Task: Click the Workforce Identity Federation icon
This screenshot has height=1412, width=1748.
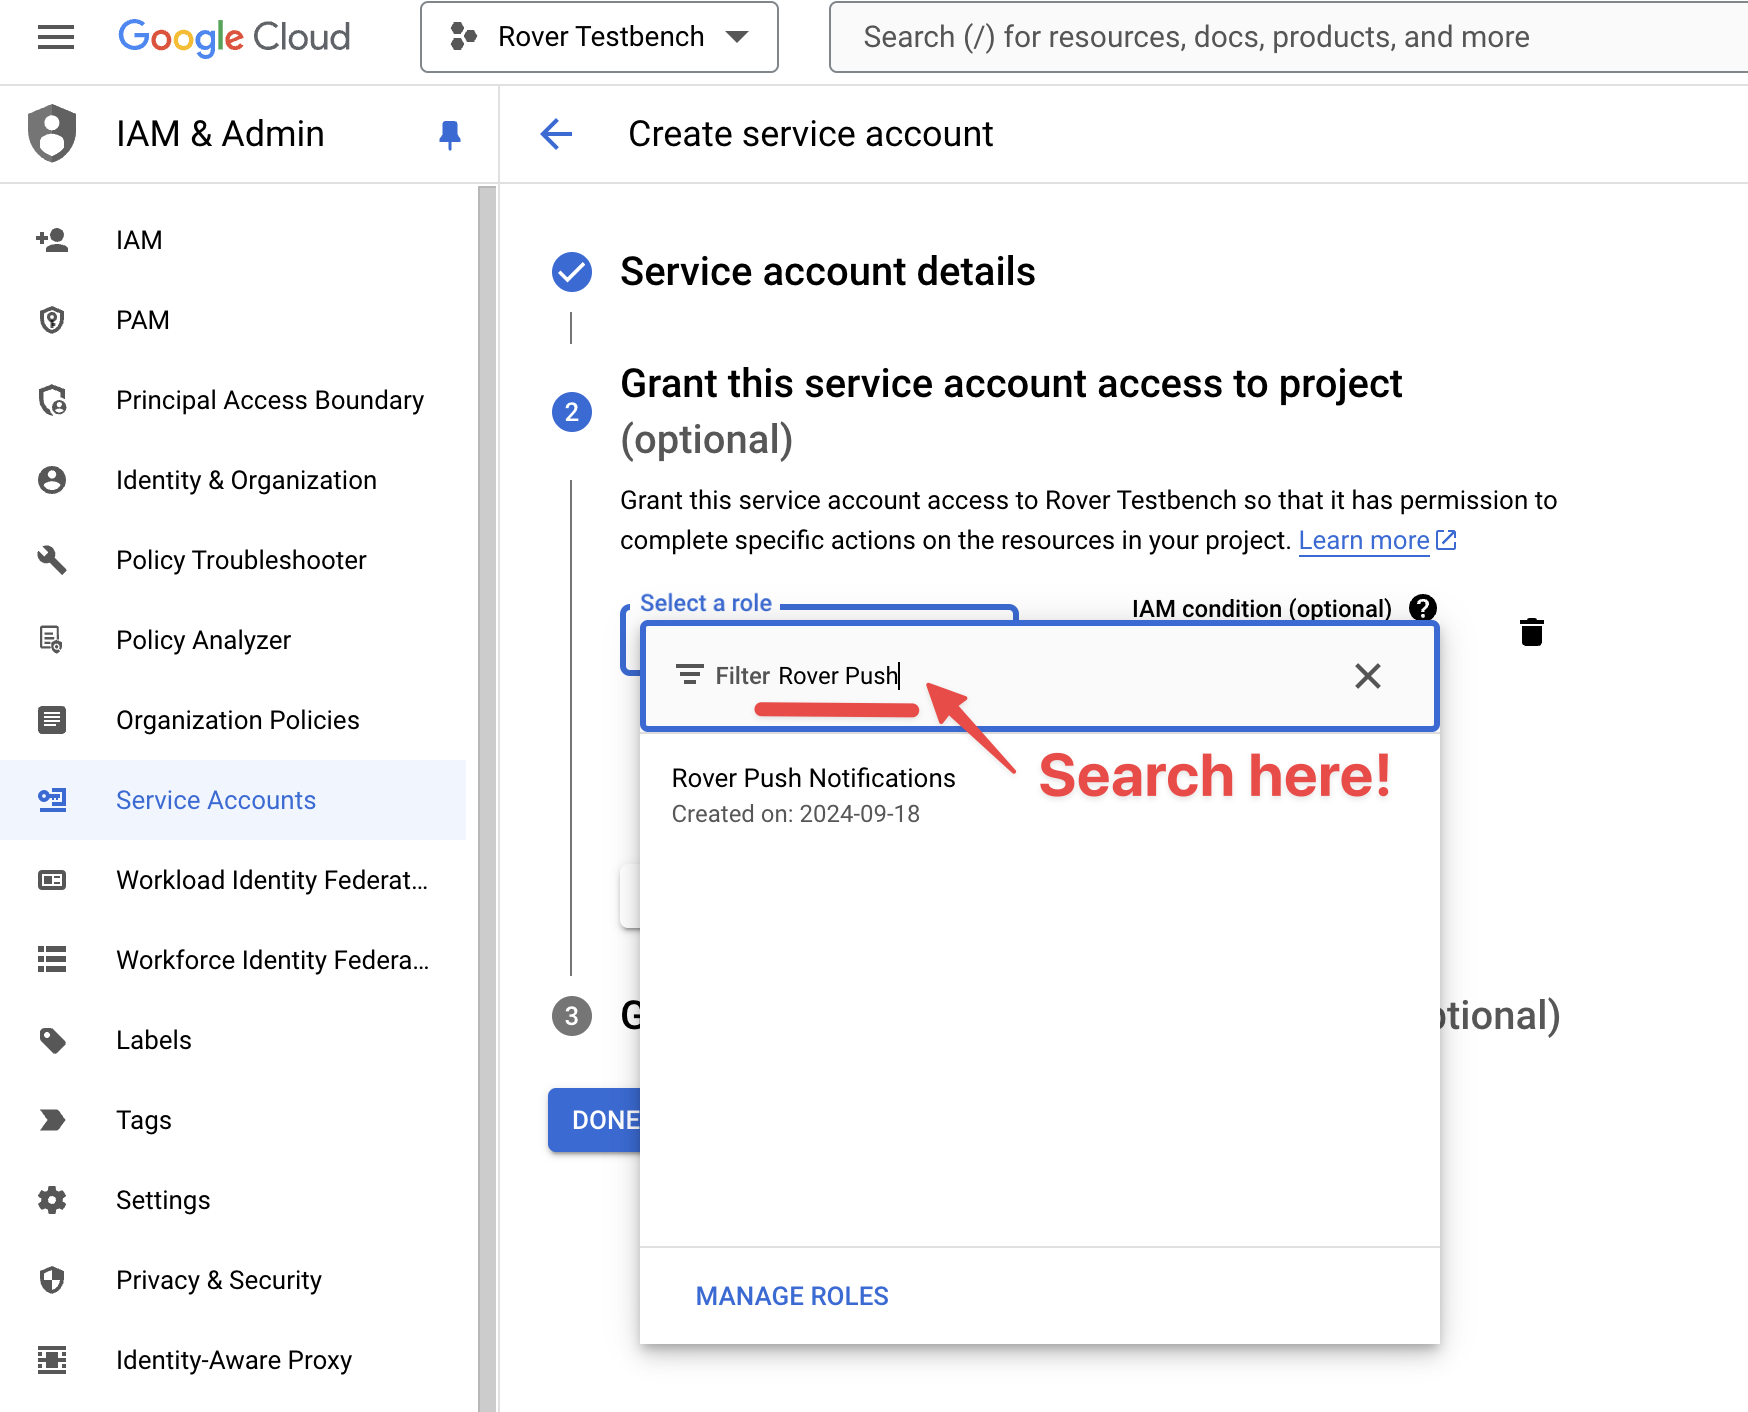Action: click(52, 960)
